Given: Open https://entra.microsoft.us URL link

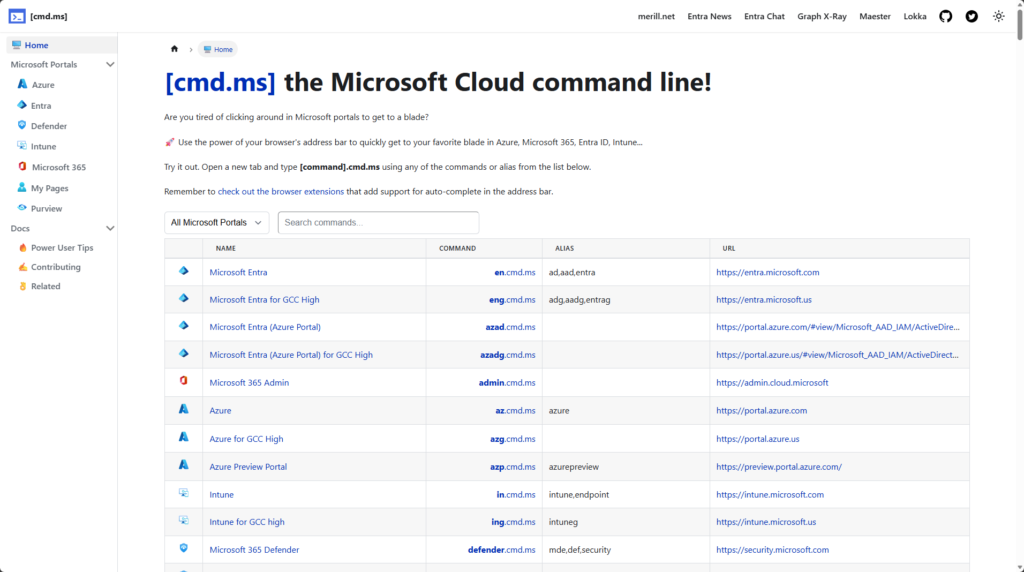Looking at the screenshot, I should pos(764,300).
